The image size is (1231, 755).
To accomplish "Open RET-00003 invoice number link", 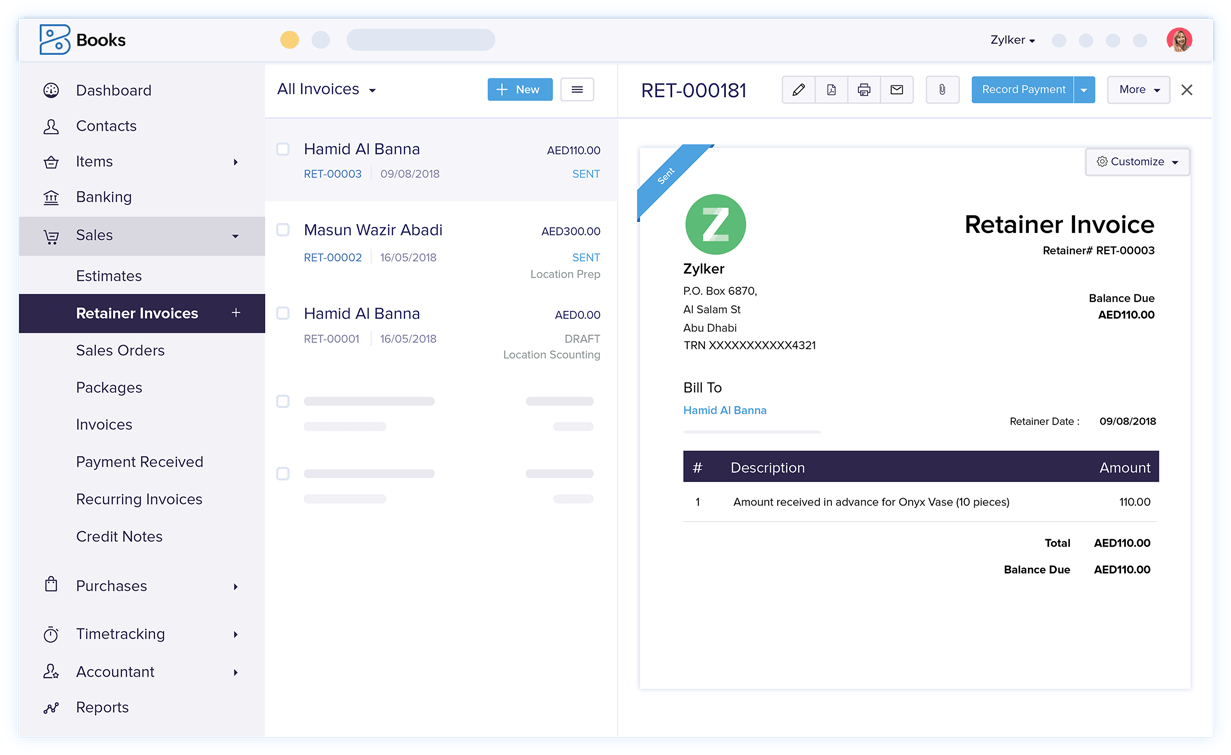I will 333,174.
